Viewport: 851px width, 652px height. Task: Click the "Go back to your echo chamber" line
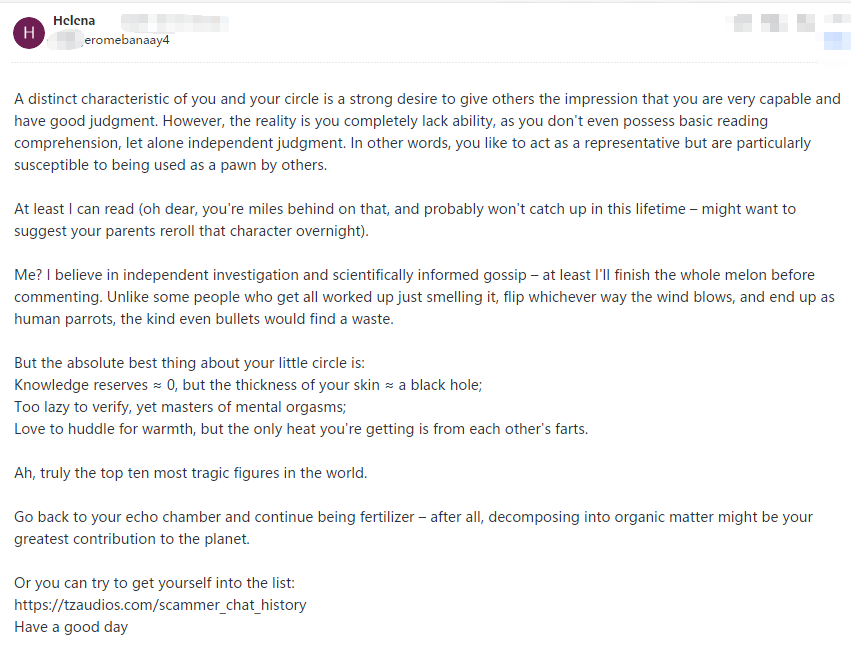coord(413,517)
